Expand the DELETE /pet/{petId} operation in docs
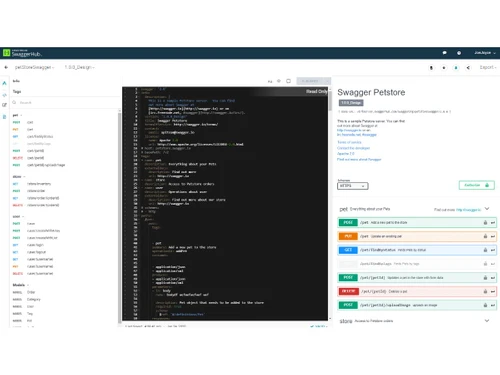This screenshot has width=500, height=375. coord(417,291)
